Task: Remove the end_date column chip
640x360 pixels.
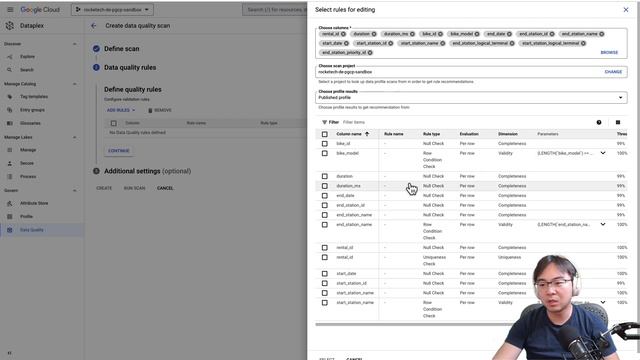Action: click(x=509, y=34)
